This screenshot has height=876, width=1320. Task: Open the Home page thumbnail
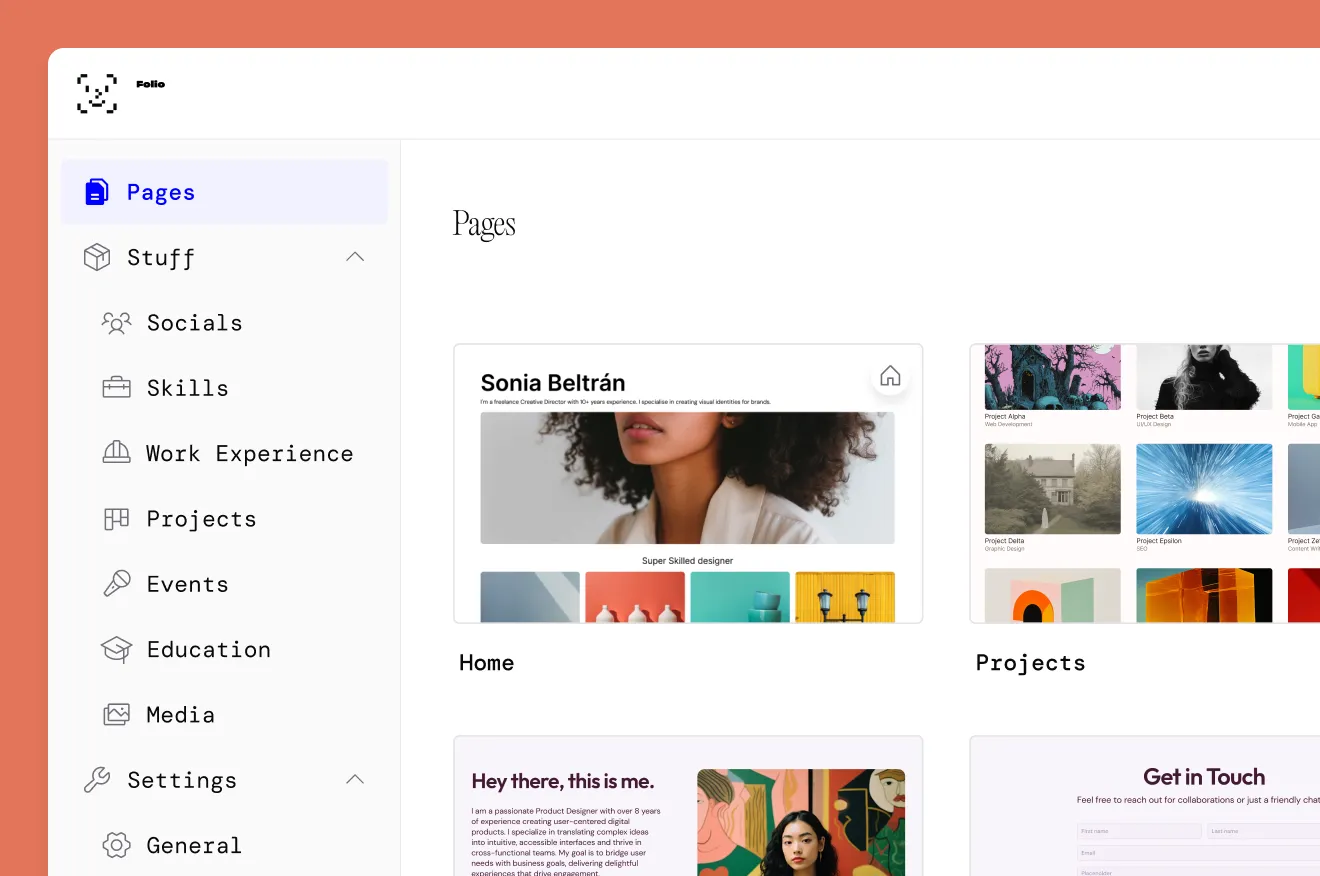tap(688, 484)
